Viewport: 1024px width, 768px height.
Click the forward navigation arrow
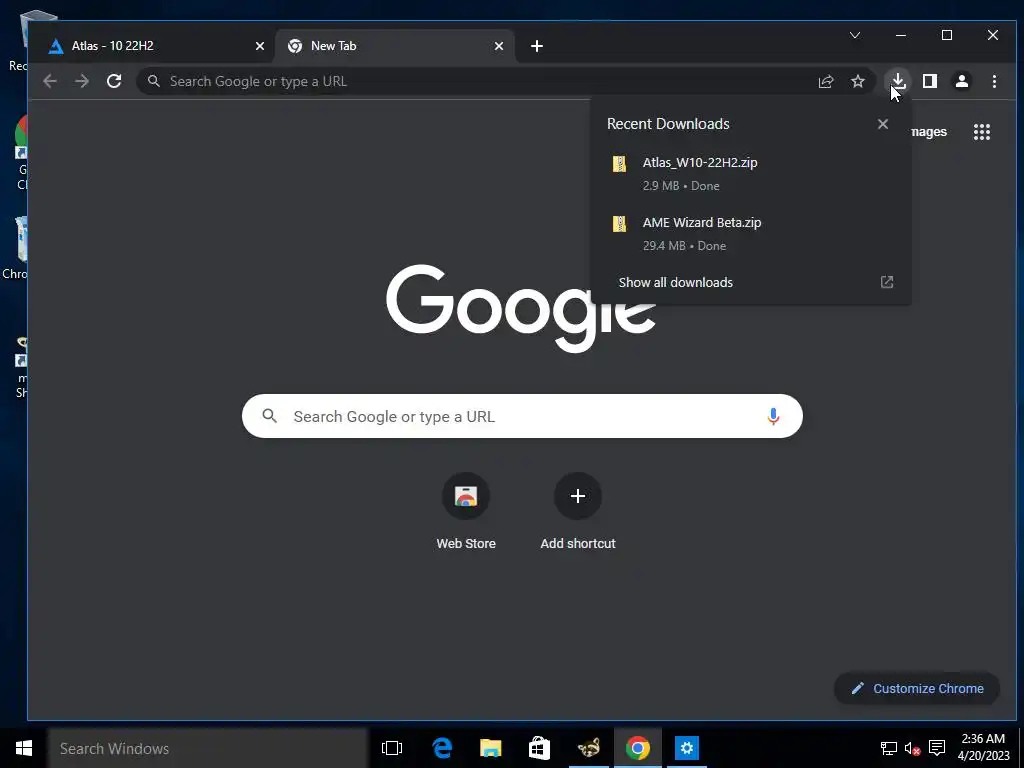click(82, 81)
